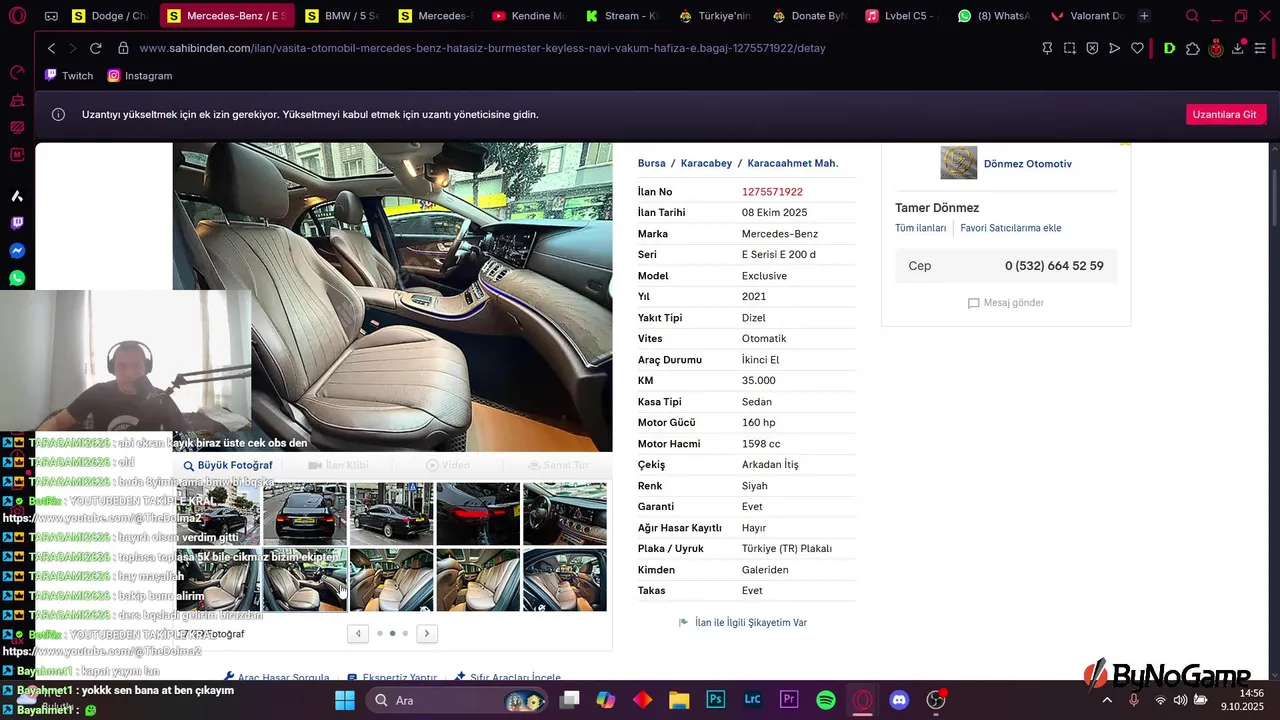Open Discord from the taskbar
This screenshot has width=1280, height=720.
click(x=899, y=700)
